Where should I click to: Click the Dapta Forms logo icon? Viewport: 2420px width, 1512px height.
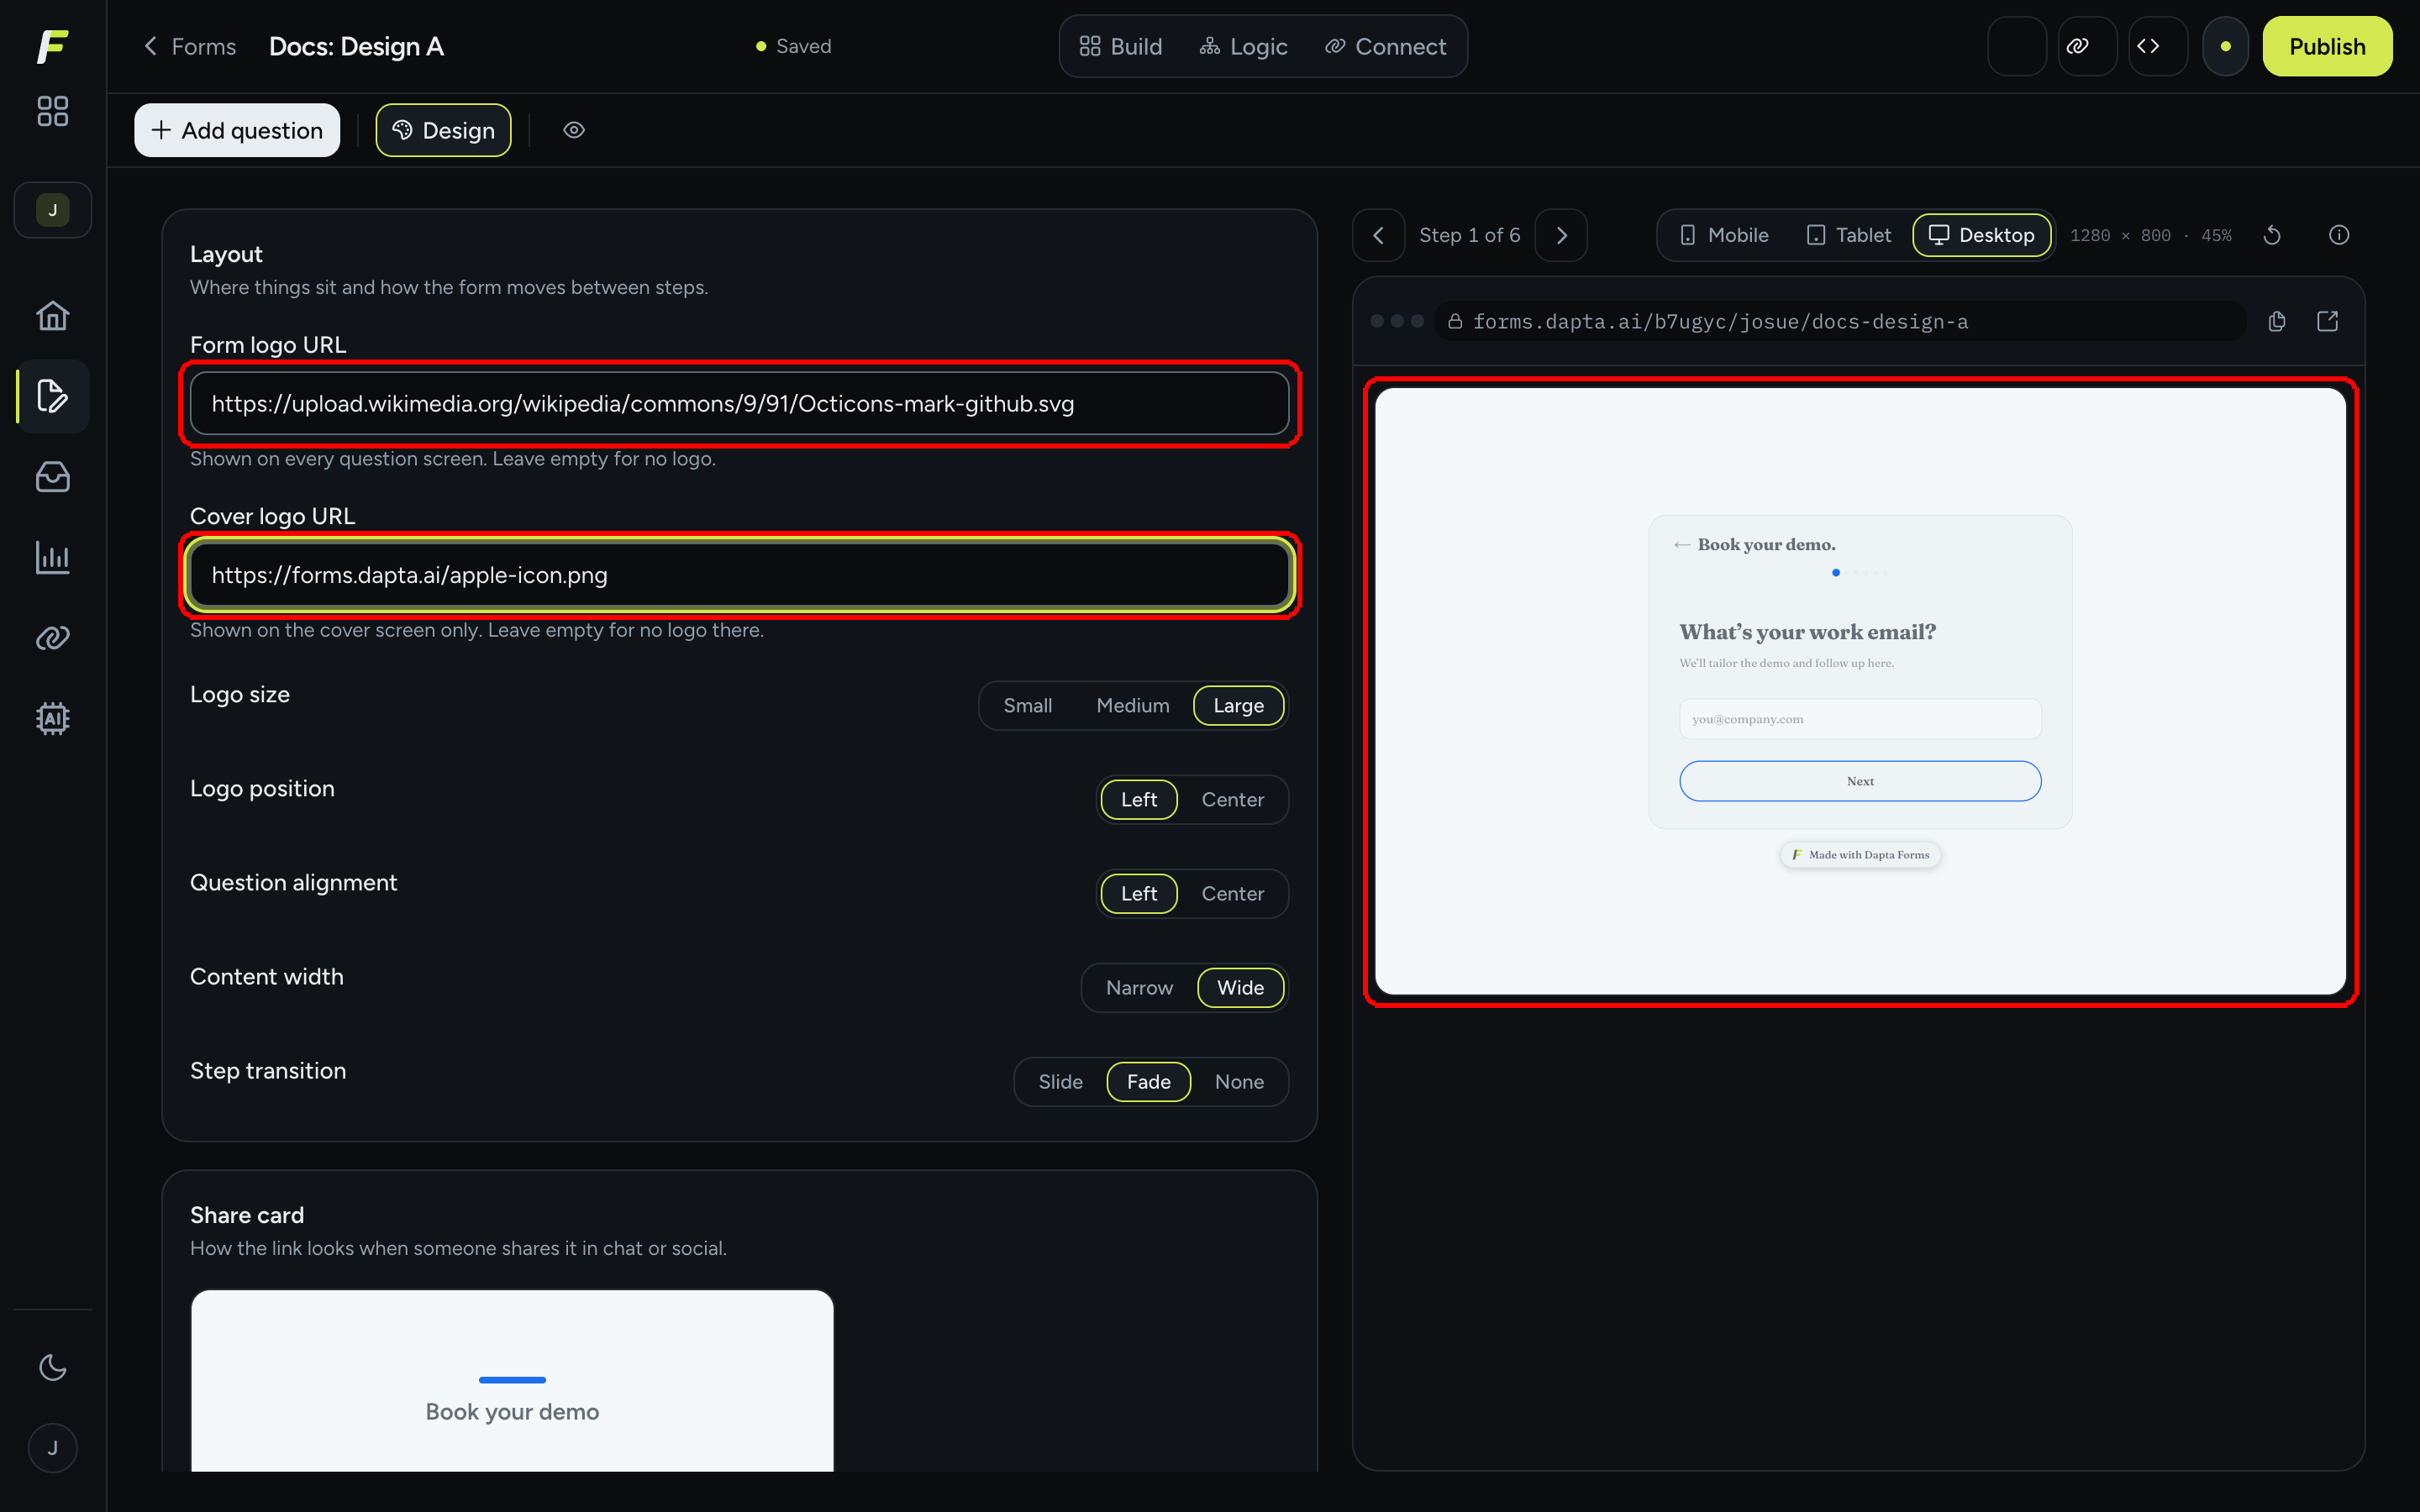pyautogui.click(x=53, y=46)
